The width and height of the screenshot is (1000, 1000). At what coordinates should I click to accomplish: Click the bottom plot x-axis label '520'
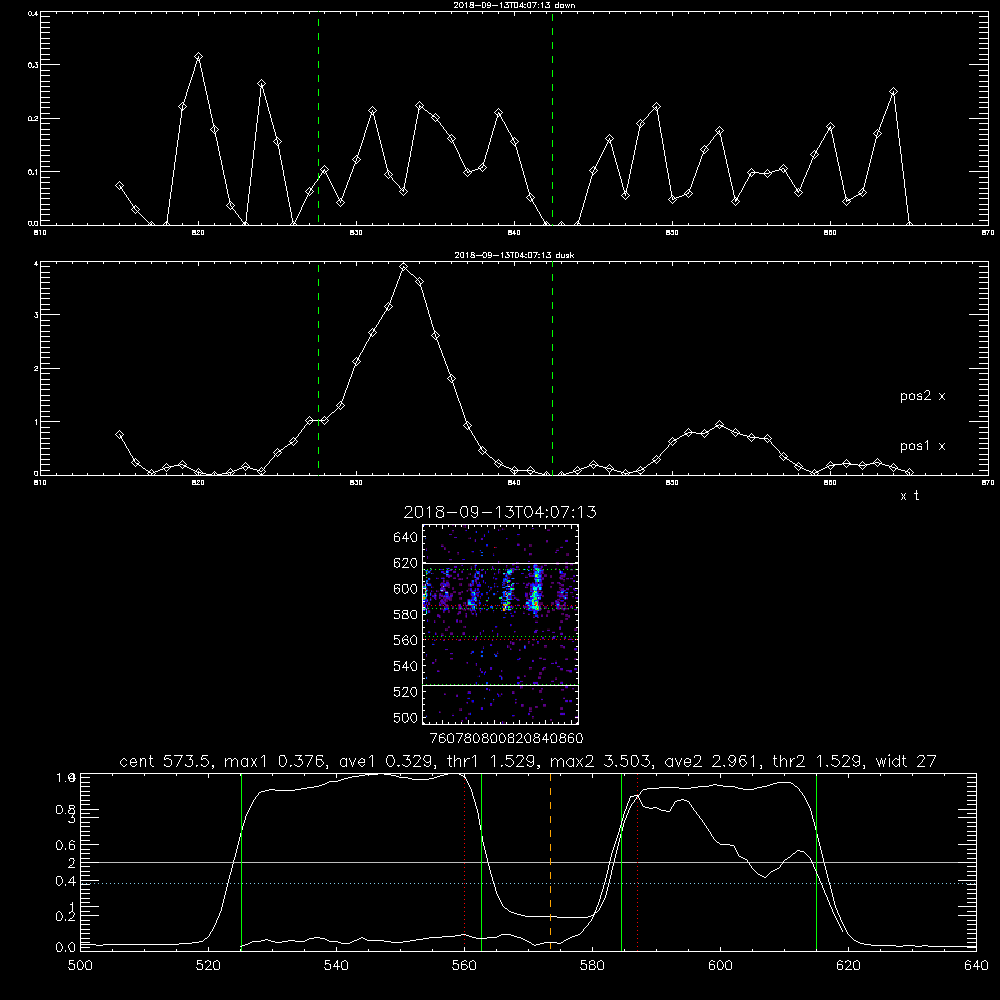(x=208, y=966)
